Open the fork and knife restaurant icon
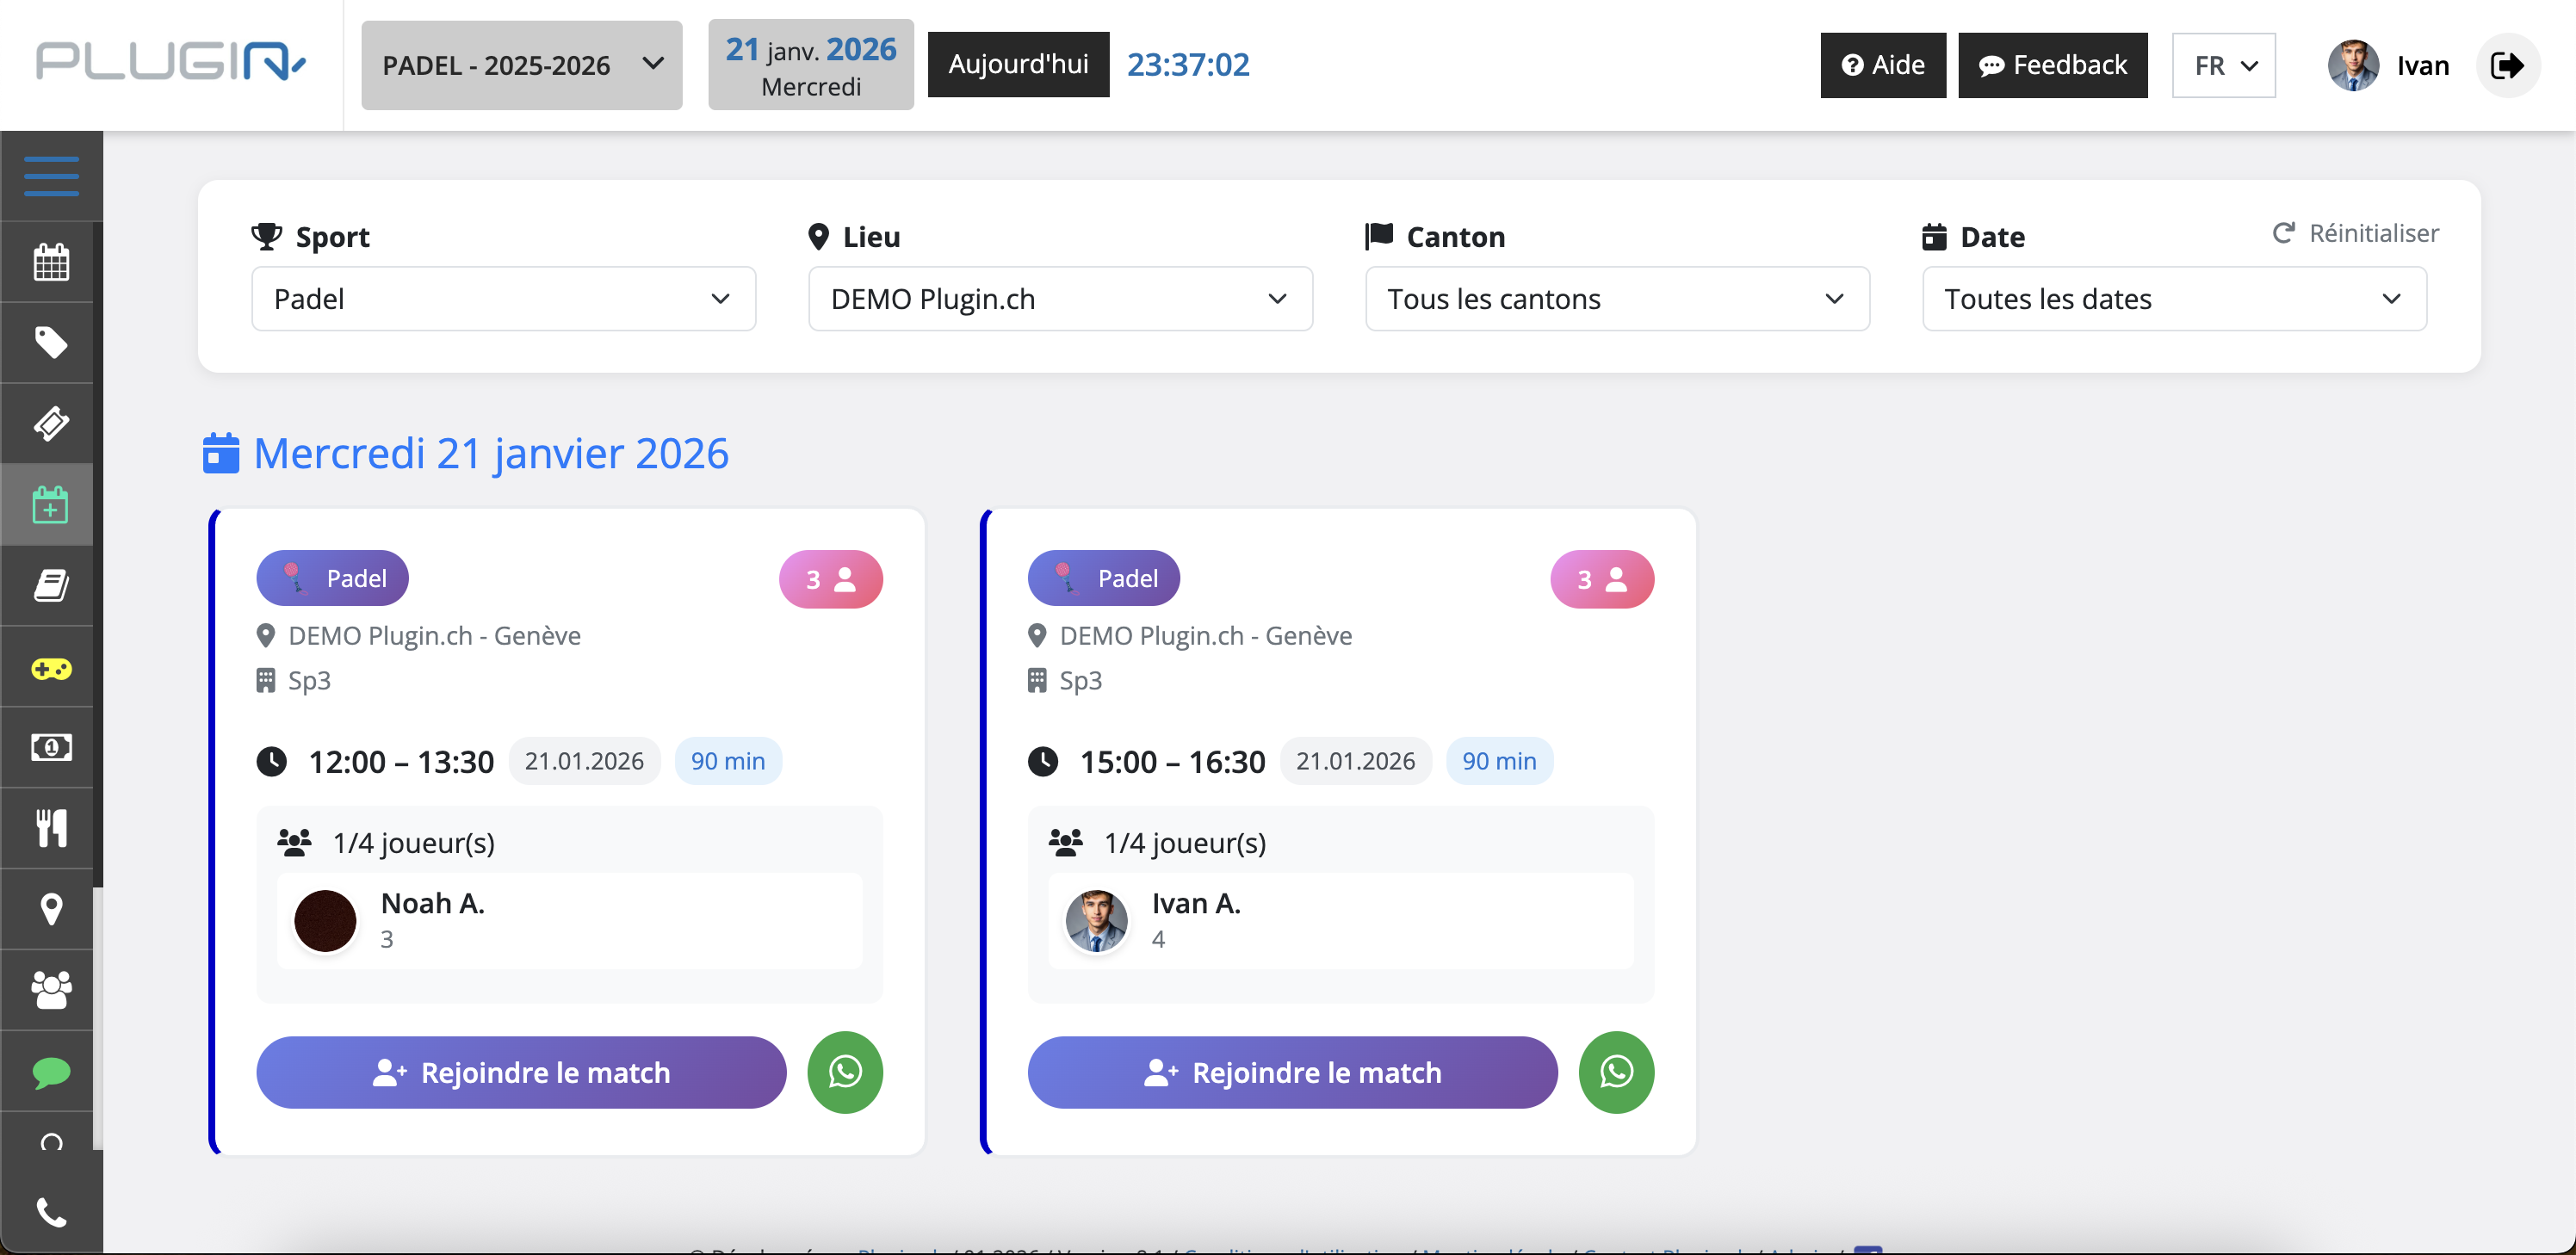 click(x=51, y=828)
